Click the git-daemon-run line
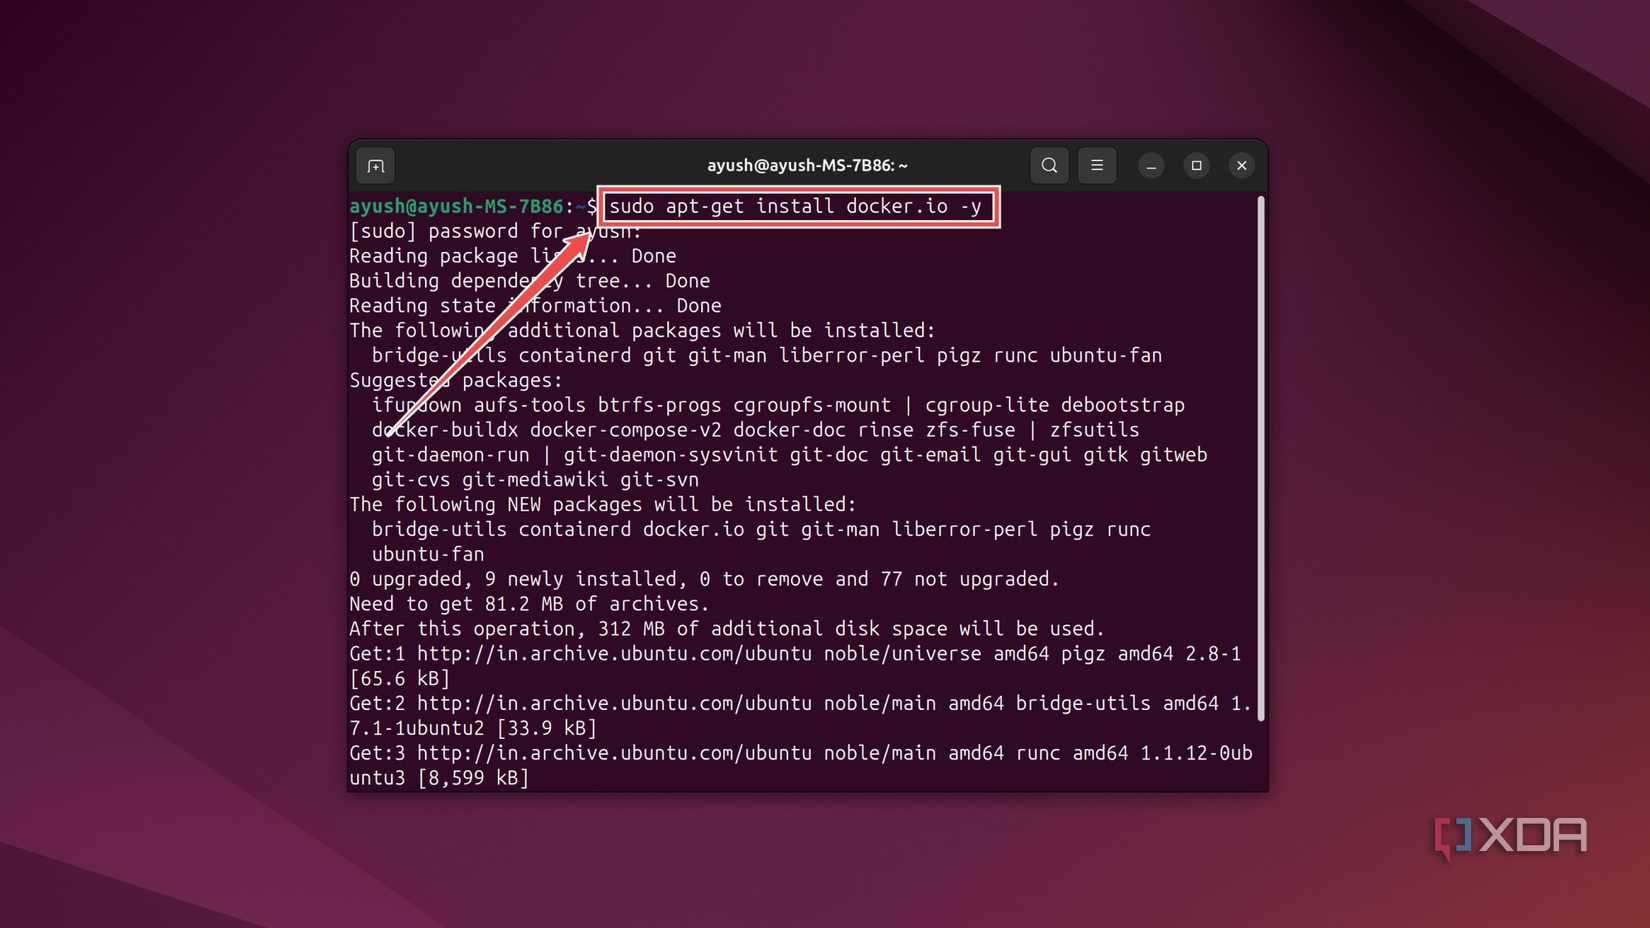 pos(789,455)
